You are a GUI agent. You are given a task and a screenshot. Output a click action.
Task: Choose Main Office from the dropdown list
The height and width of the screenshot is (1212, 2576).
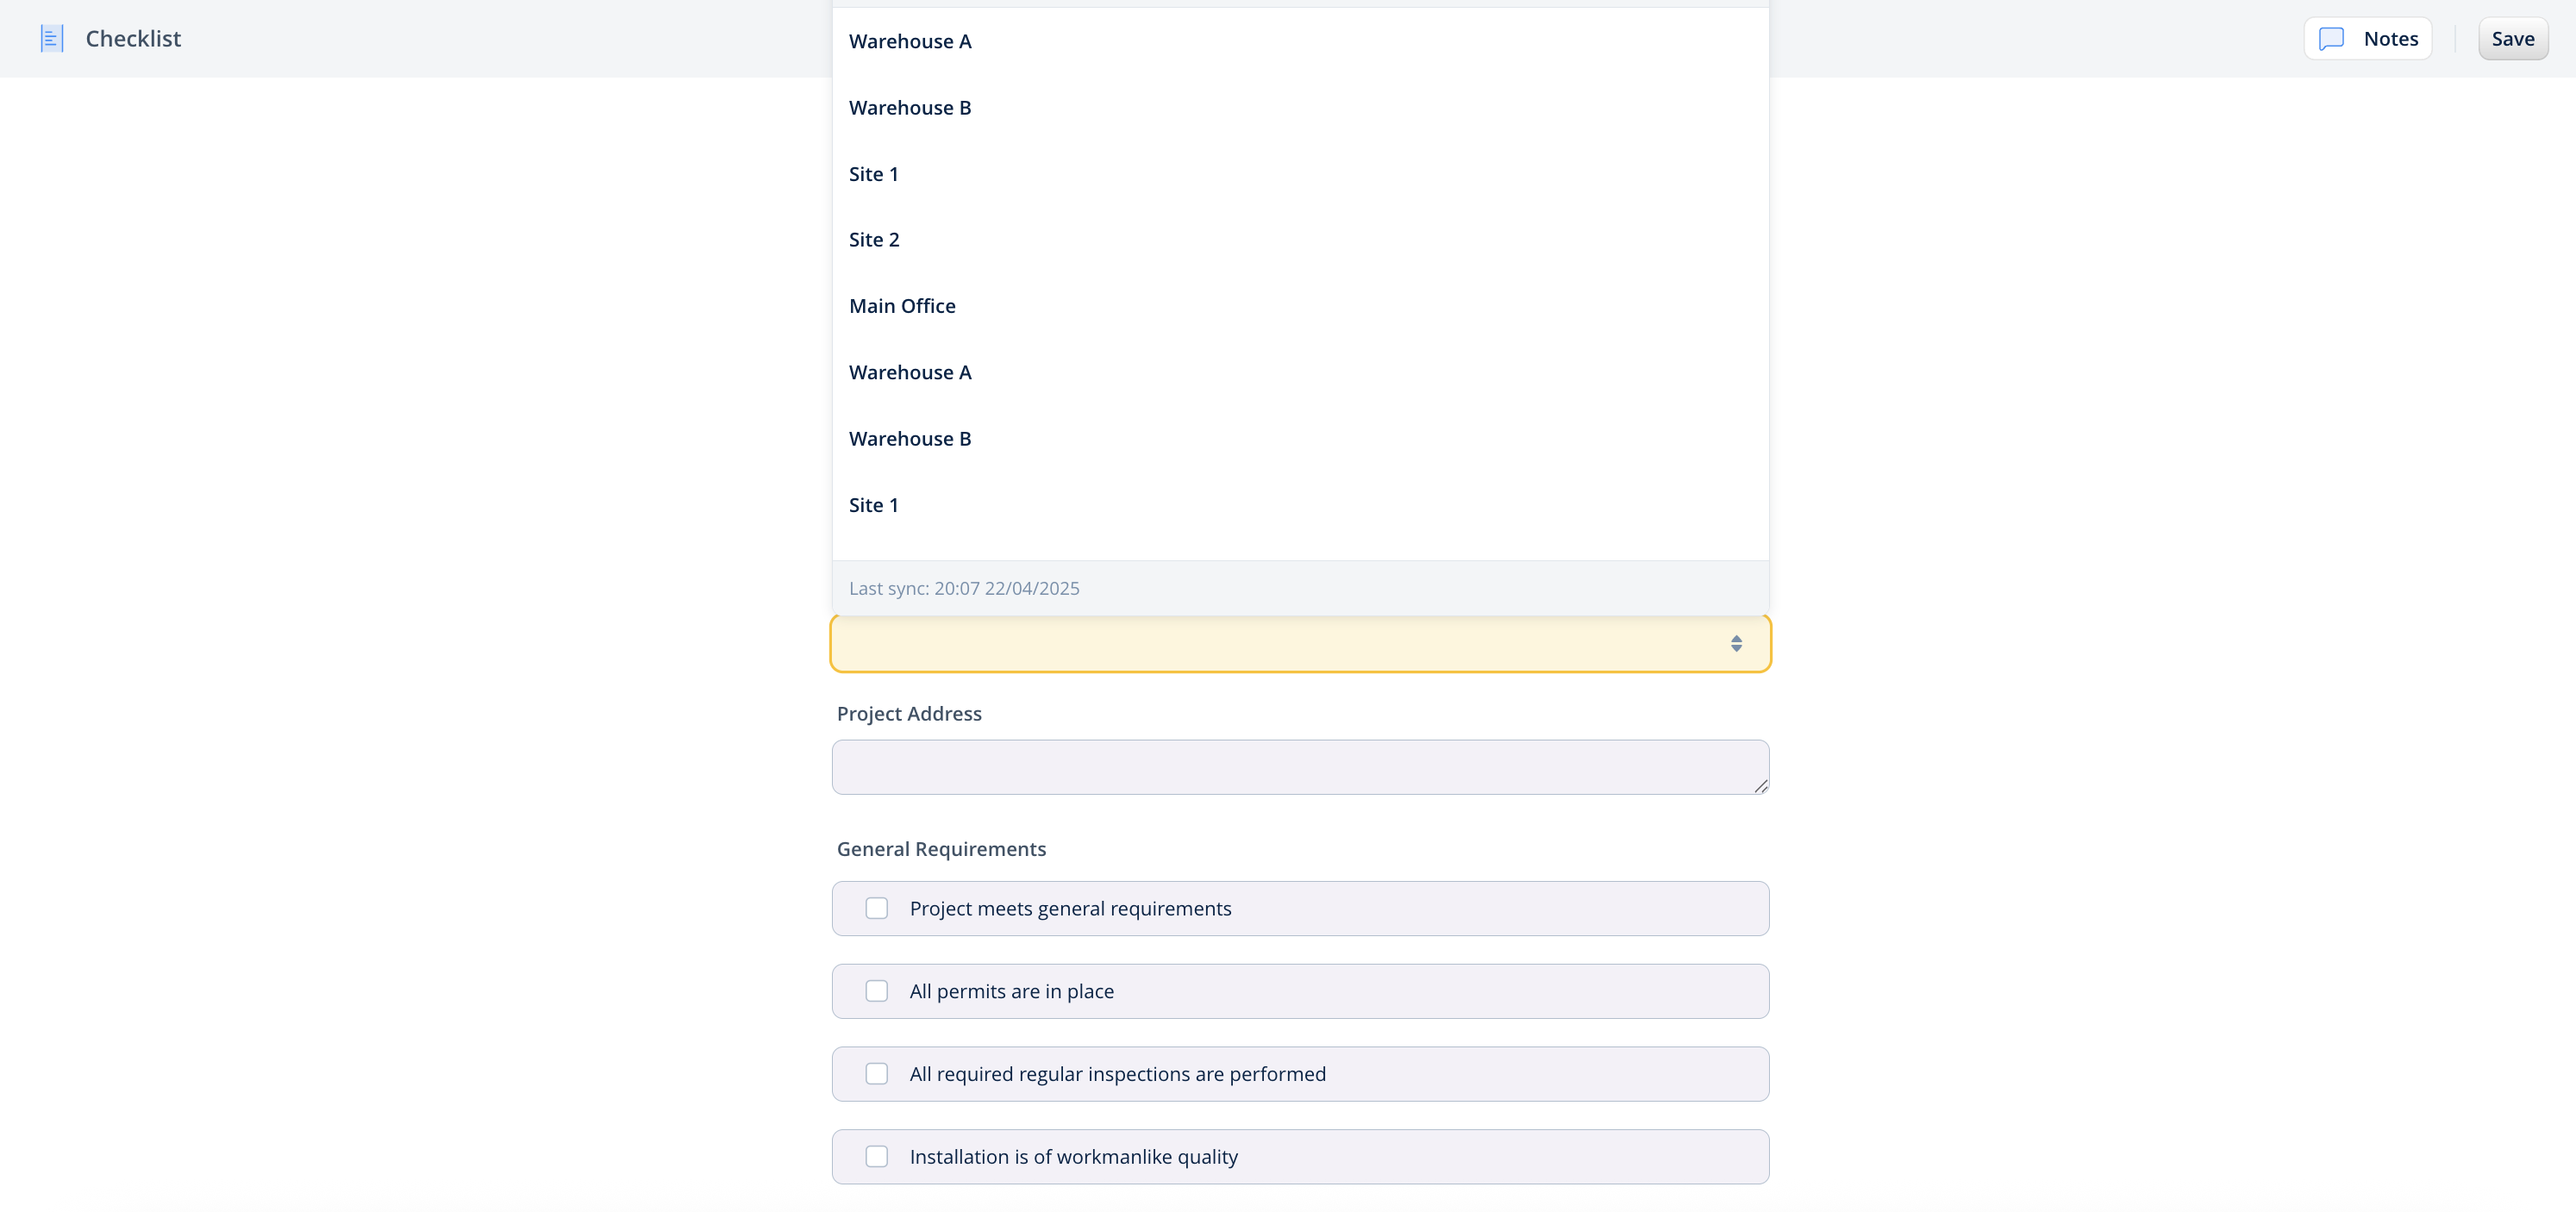902,306
